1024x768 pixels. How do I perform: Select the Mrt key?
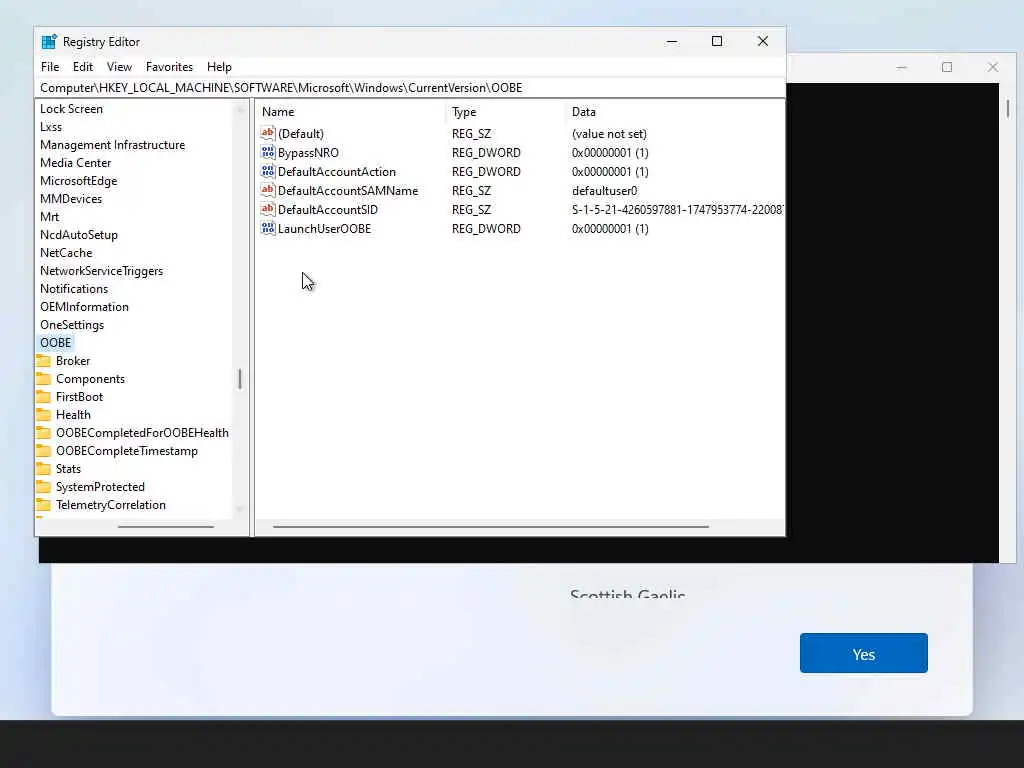pyautogui.click(x=49, y=216)
